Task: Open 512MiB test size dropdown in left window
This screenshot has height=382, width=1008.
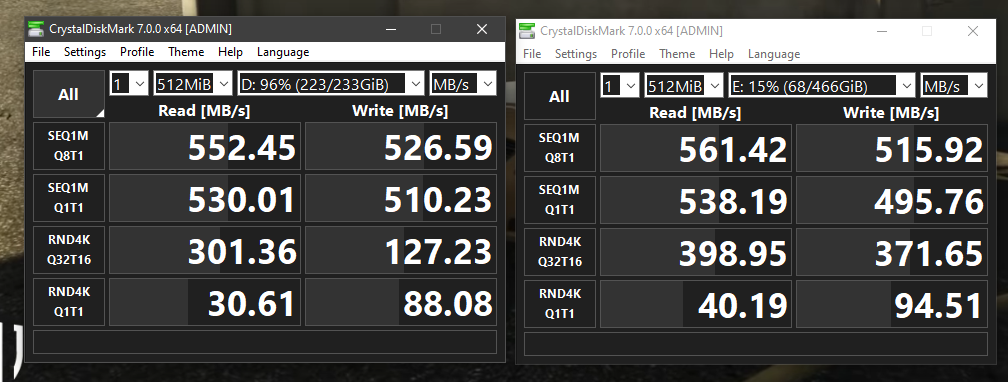Action: pyautogui.click(x=193, y=84)
